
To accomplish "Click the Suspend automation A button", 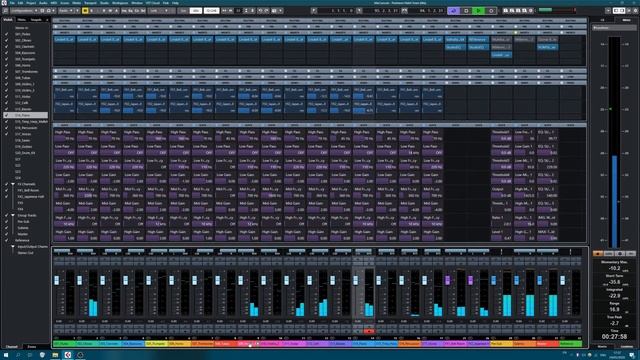I will point(116,11).
